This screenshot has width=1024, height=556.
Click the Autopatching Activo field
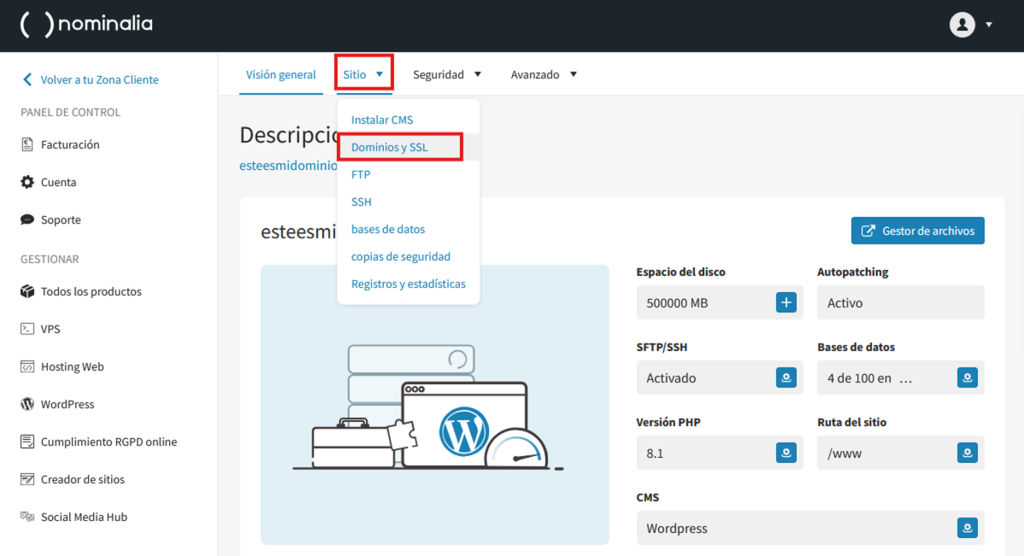click(x=901, y=303)
